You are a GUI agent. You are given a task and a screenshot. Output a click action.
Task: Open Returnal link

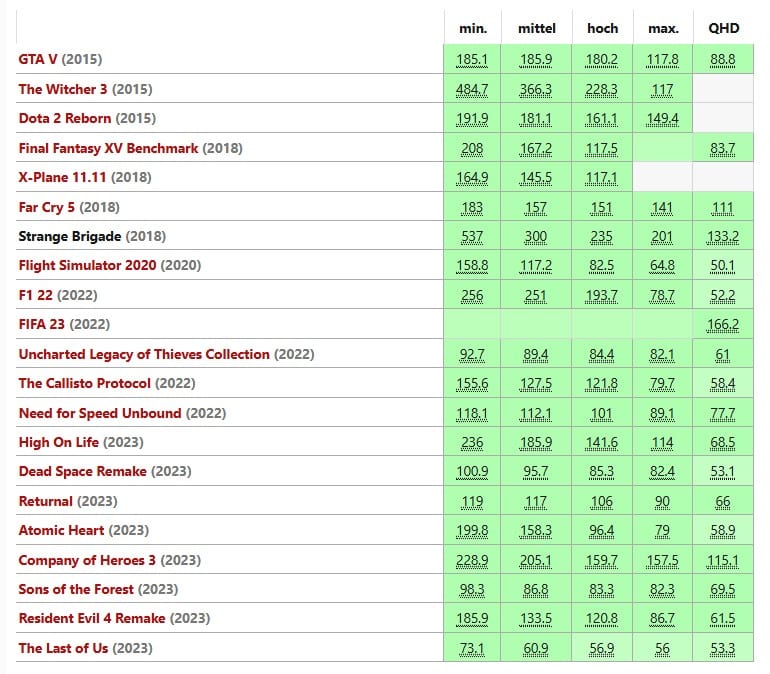46,501
